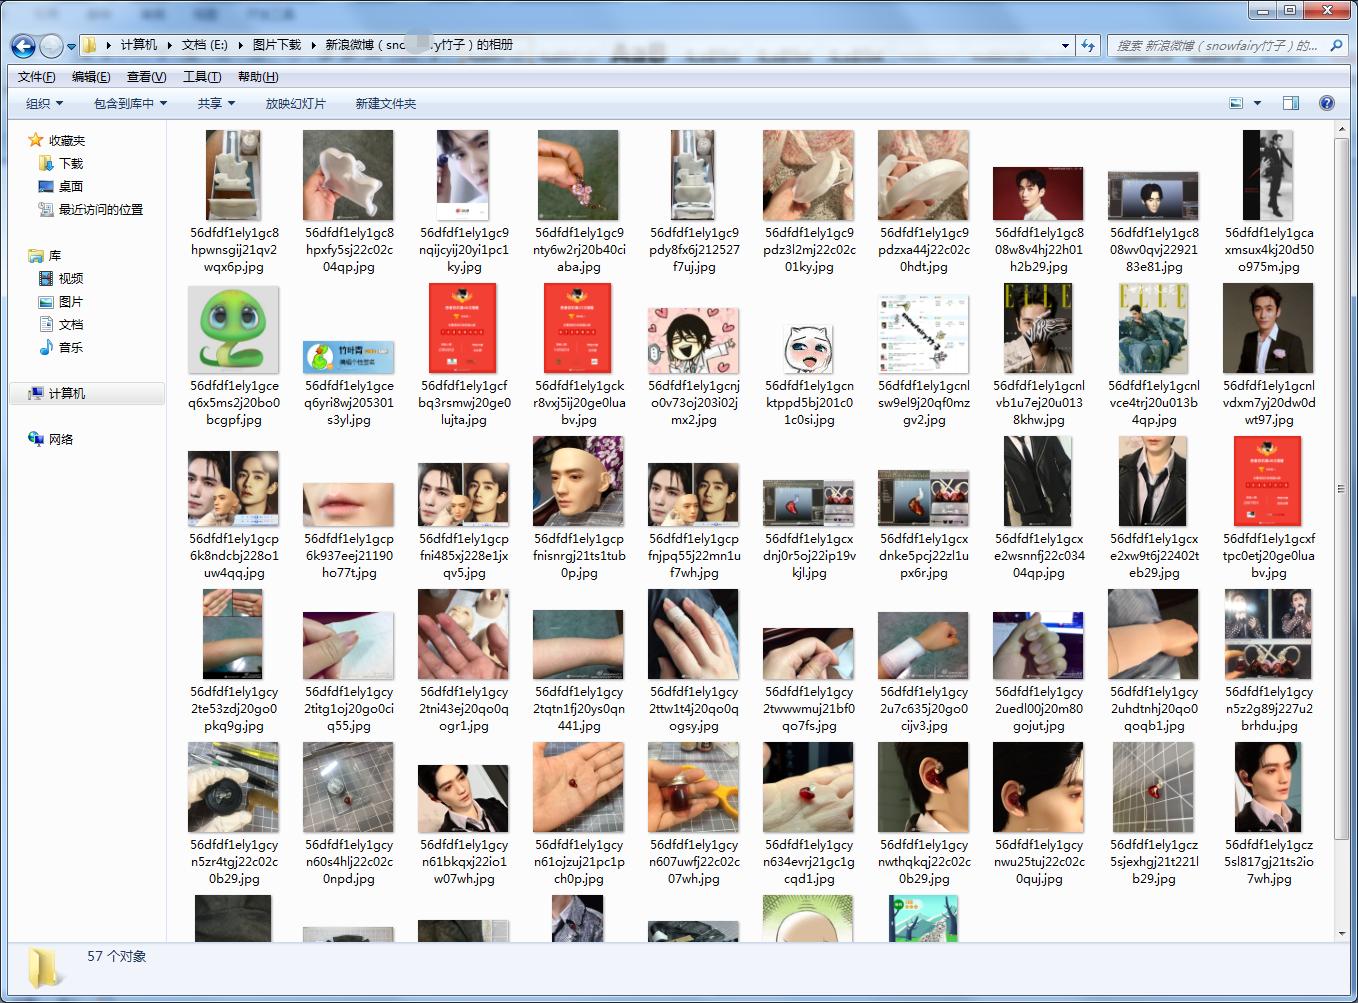Open the 视频 library
The height and width of the screenshot is (1003, 1358).
pyautogui.click(x=61, y=278)
